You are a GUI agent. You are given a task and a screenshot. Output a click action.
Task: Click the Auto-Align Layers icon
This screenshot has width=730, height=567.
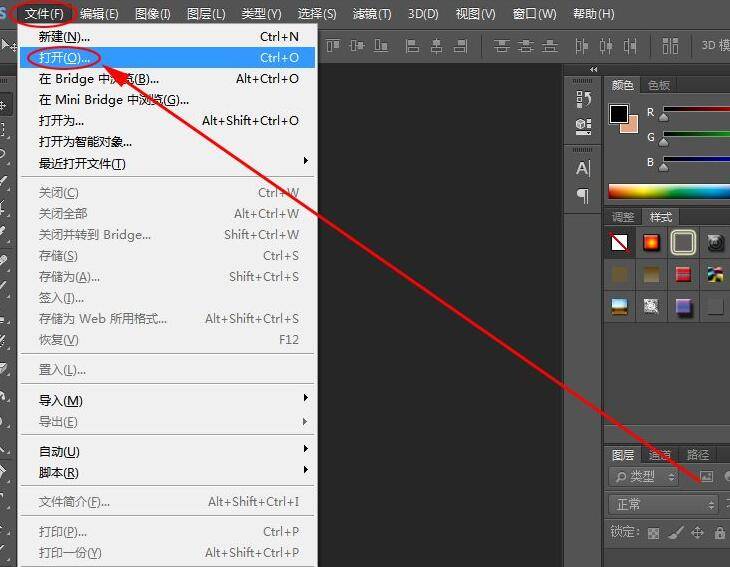click(x=671, y=46)
